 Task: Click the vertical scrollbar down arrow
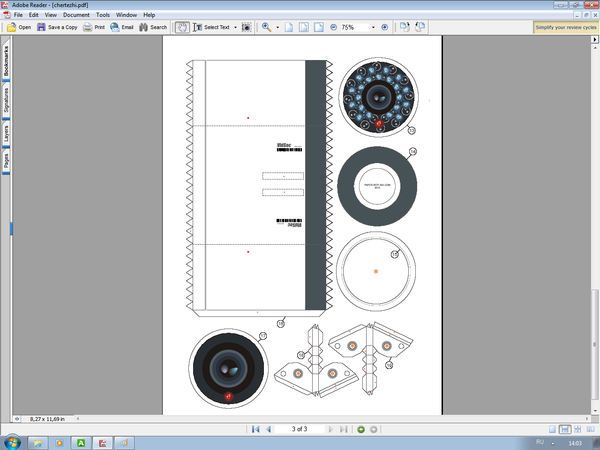coord(595,411)
